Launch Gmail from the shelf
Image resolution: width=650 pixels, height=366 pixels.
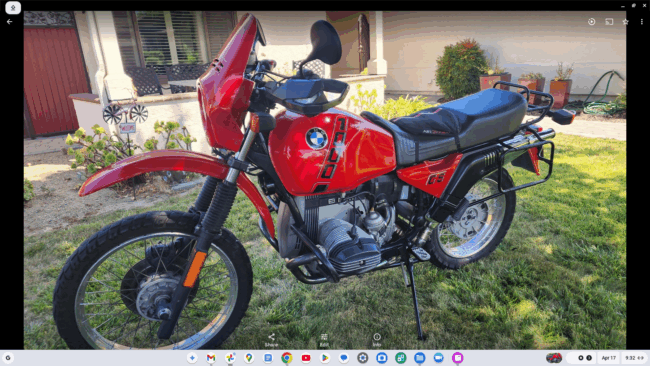(211, 358)
